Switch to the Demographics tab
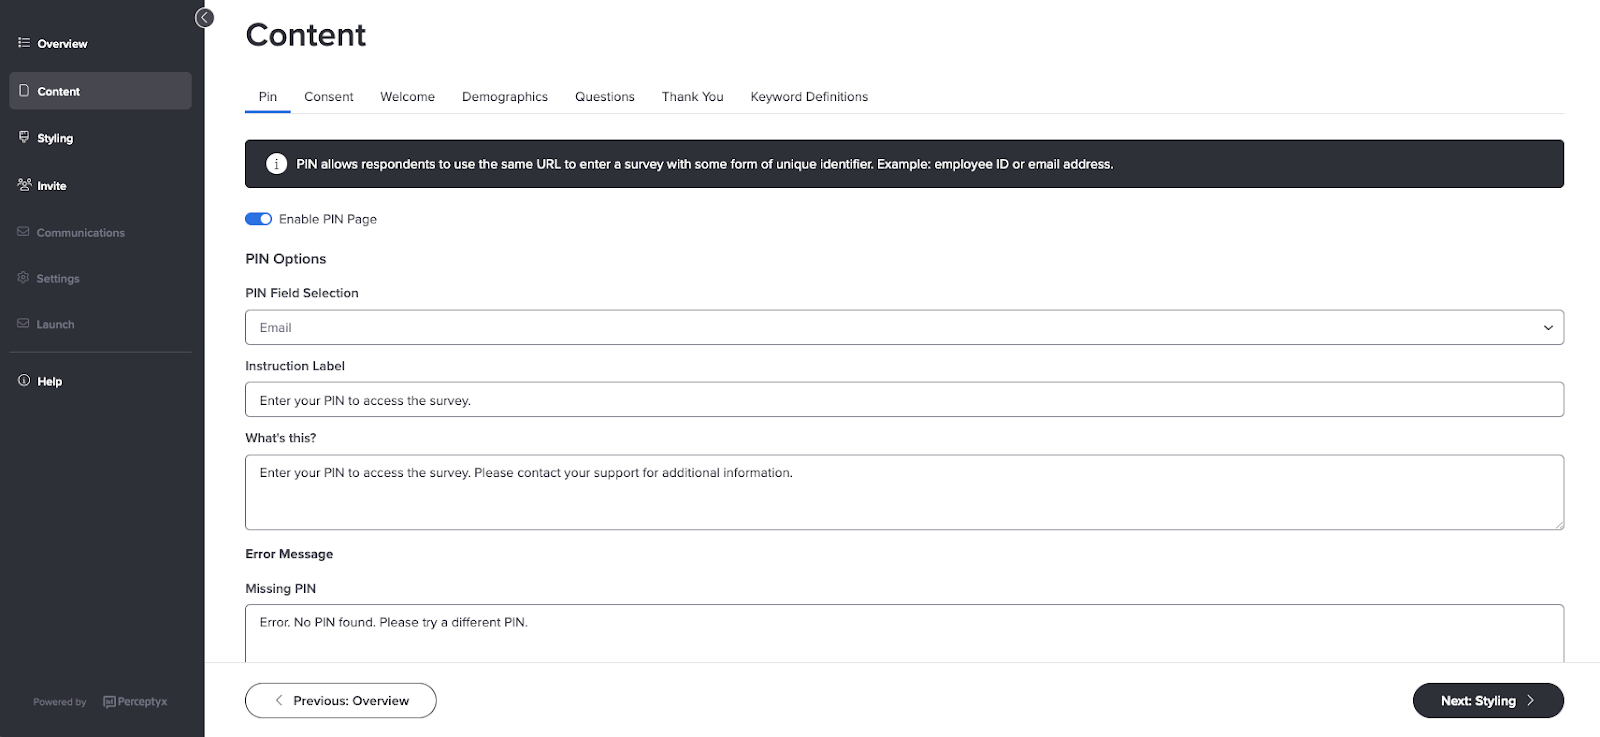 click(505, 97)
